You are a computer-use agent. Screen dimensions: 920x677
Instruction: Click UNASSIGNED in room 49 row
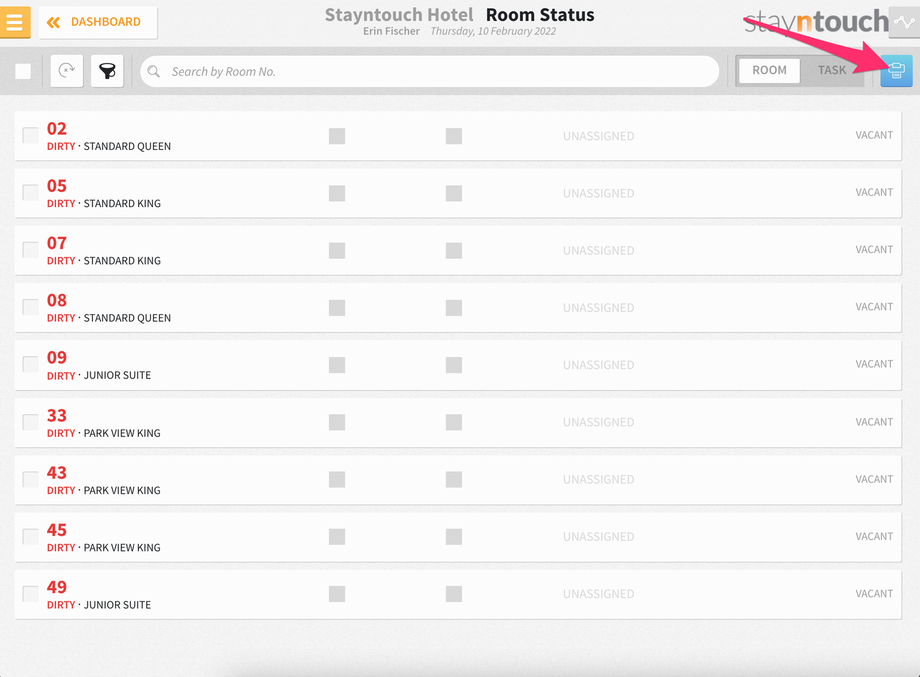598,594
